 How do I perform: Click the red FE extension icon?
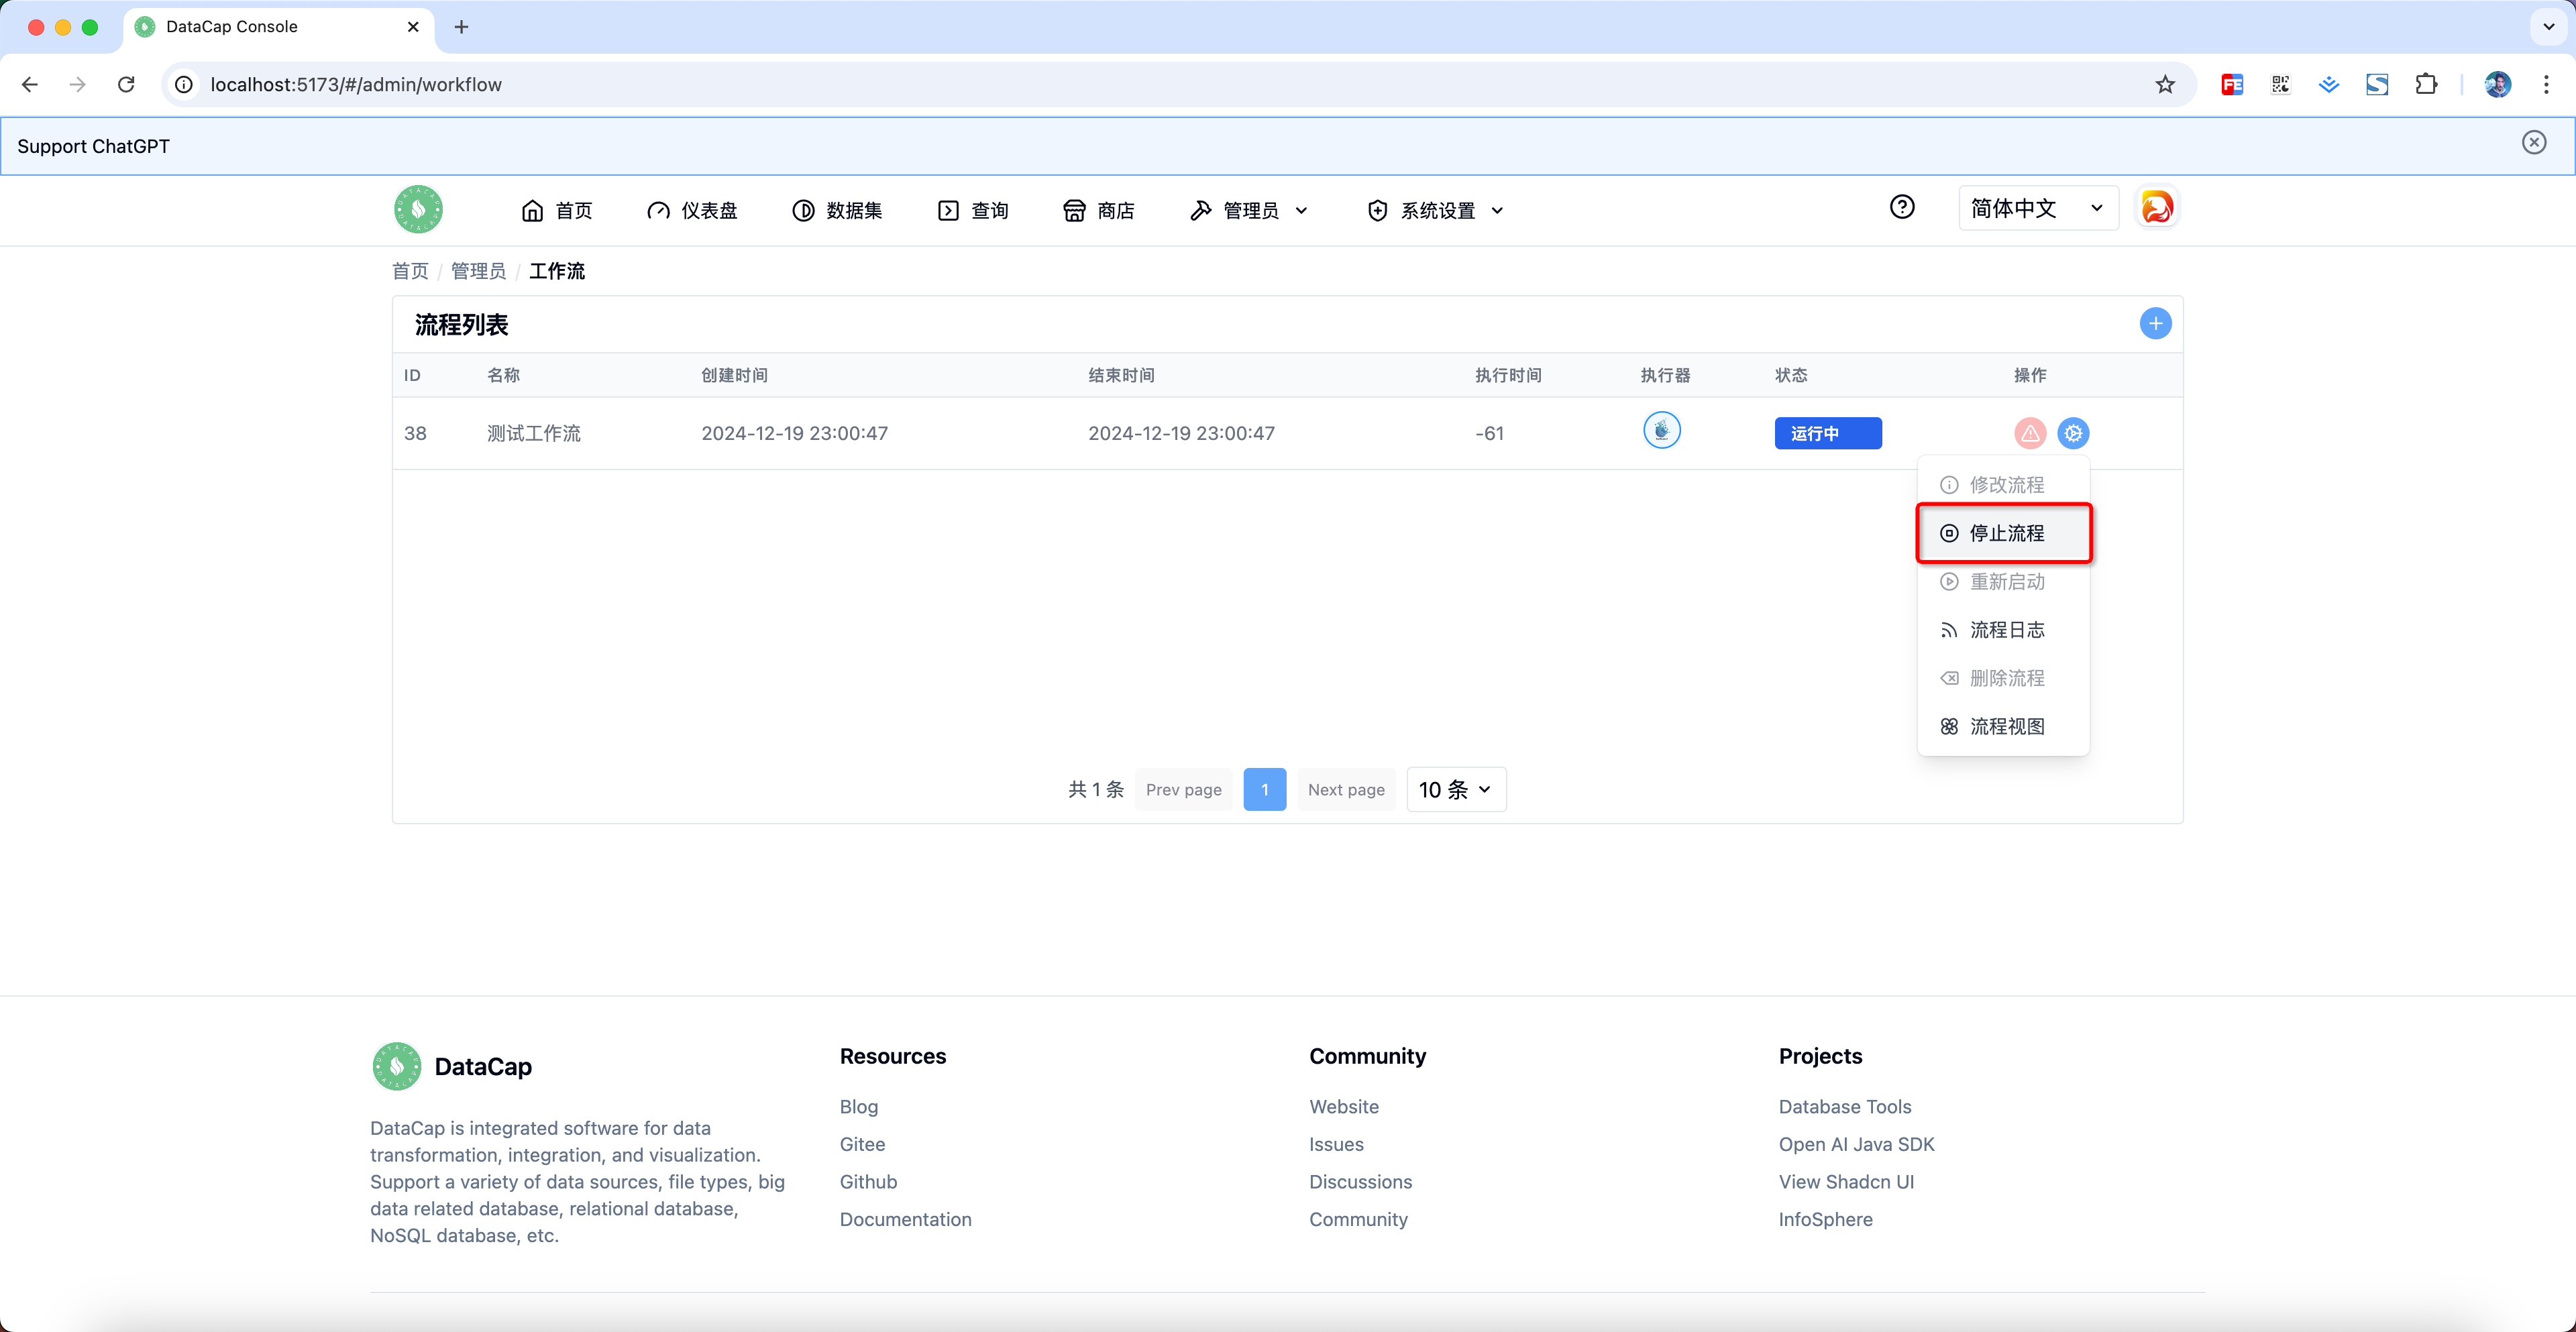2232,85
